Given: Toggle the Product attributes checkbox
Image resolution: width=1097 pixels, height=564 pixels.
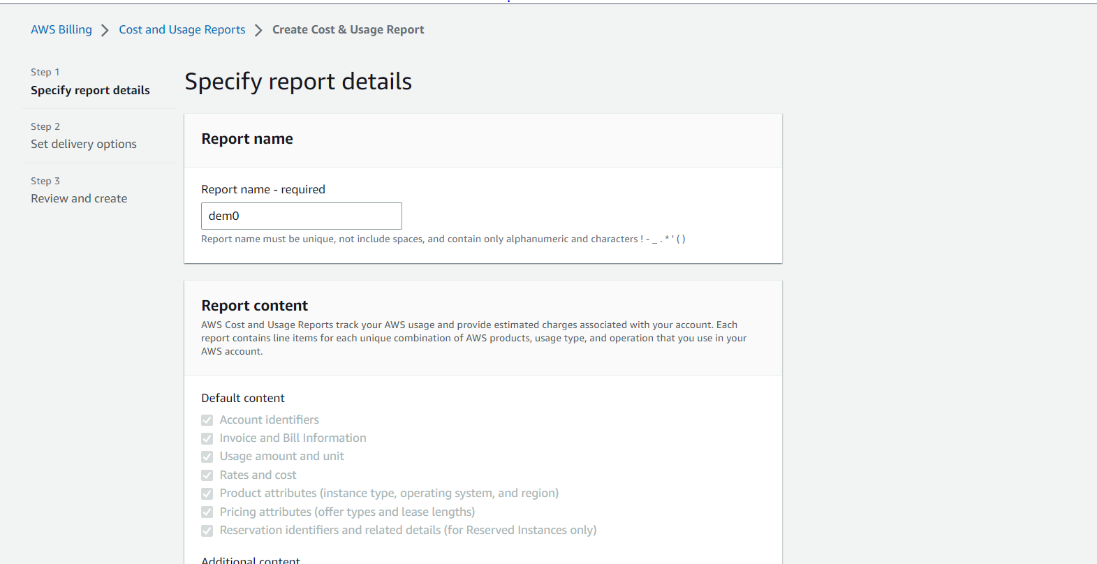Looking at the screenshot, I should (x=207, y=493).
